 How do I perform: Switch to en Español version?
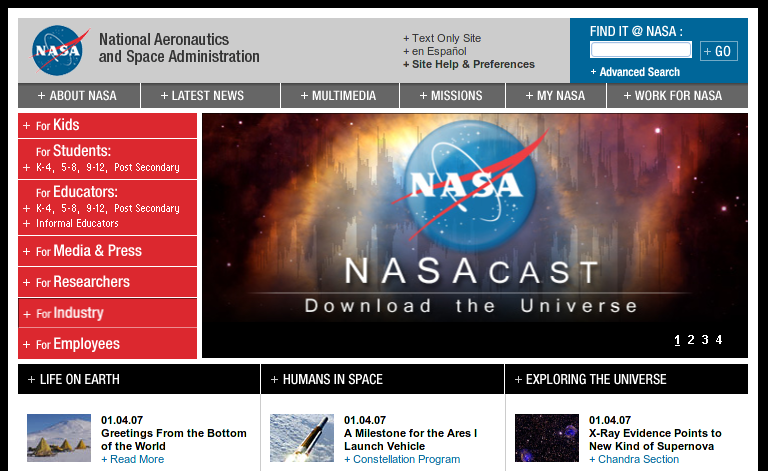pos(435,51)
